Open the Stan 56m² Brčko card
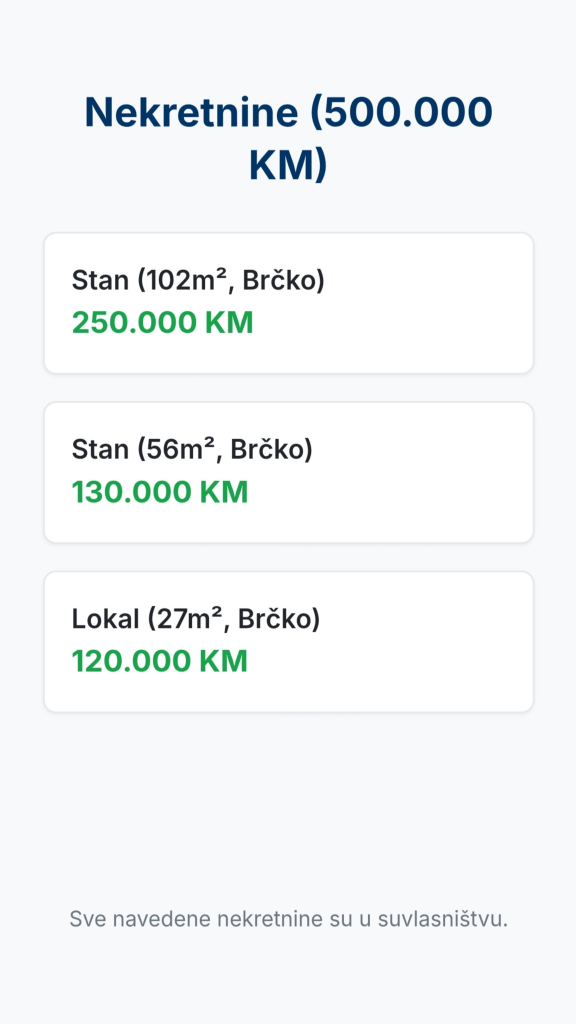Screen dimensions: 576x1024 (x=289, y=472)
